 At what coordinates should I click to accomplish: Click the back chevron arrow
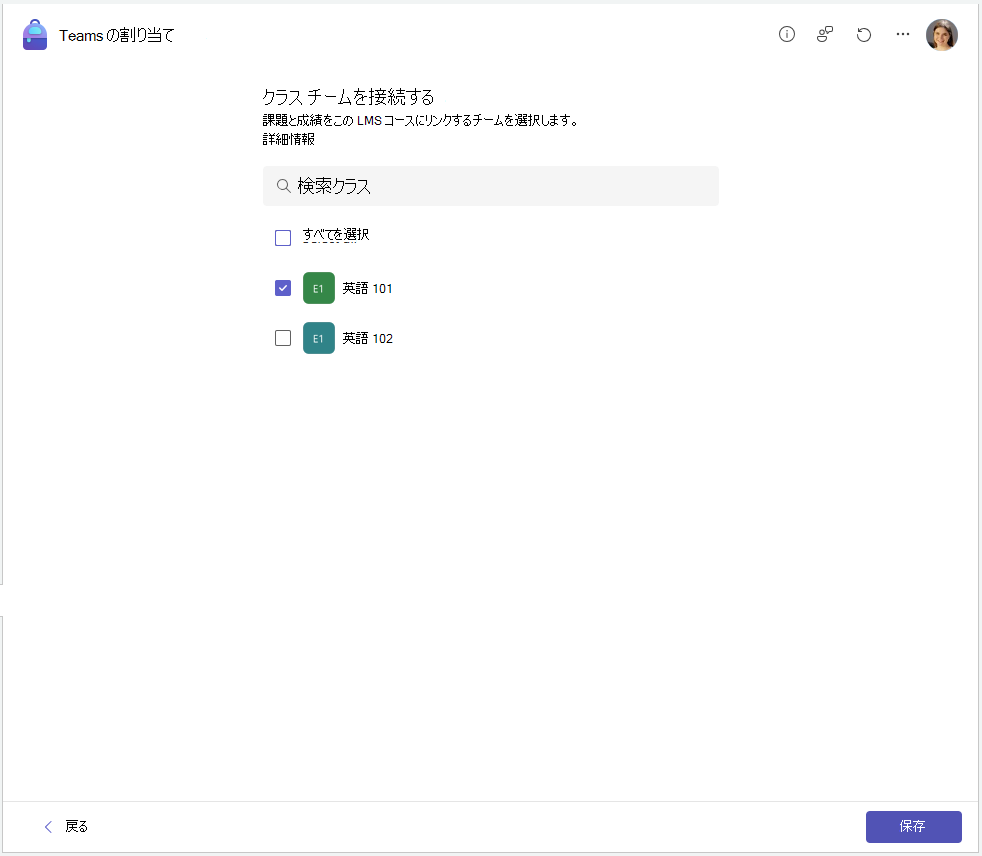point(48,827)
